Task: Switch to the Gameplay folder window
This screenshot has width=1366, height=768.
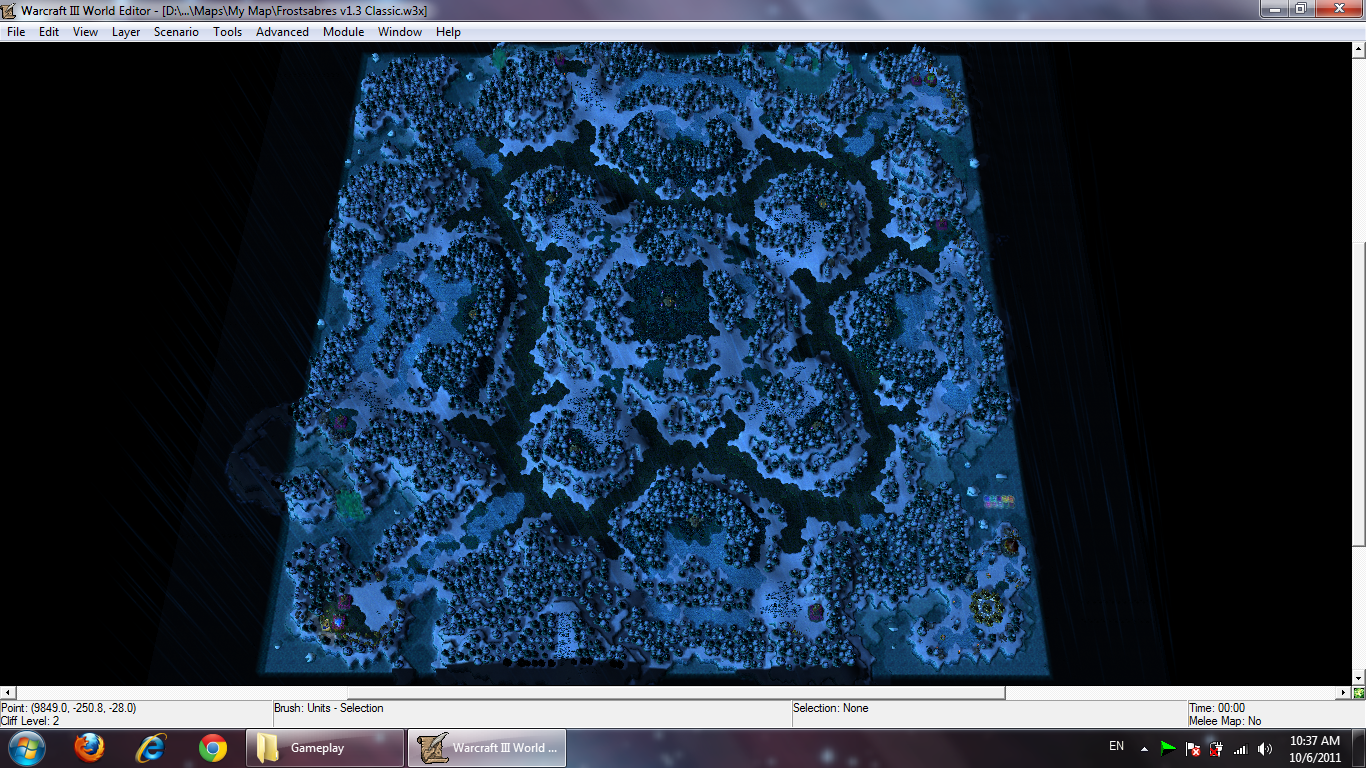Action: click(x=325, y=748)
